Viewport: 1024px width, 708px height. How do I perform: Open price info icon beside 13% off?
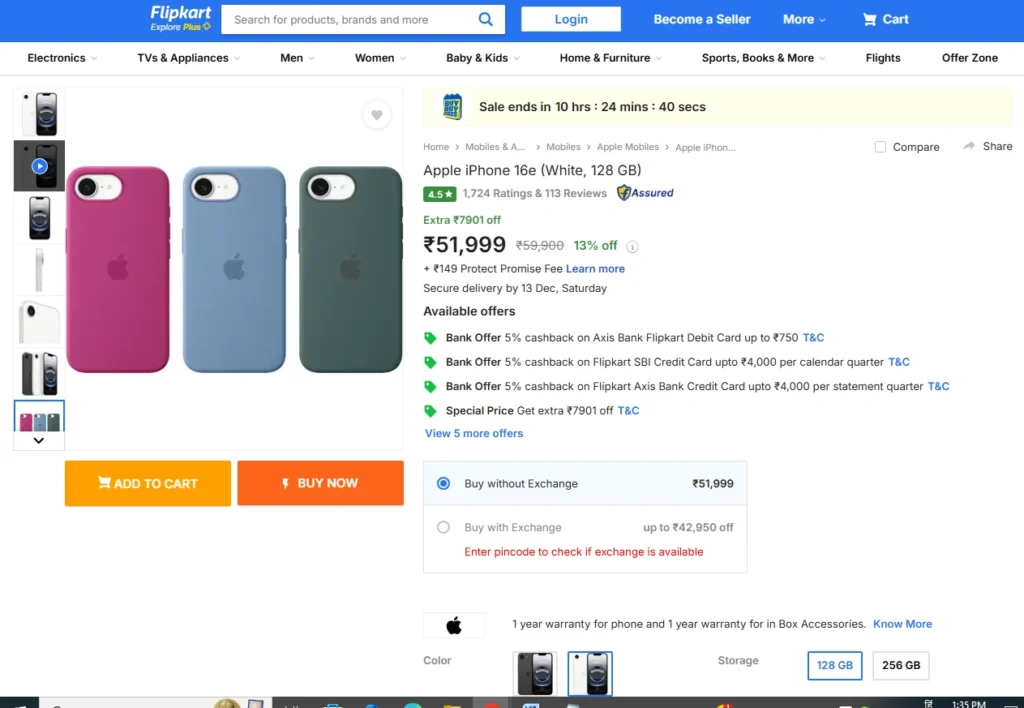click(x=633, y=246)
